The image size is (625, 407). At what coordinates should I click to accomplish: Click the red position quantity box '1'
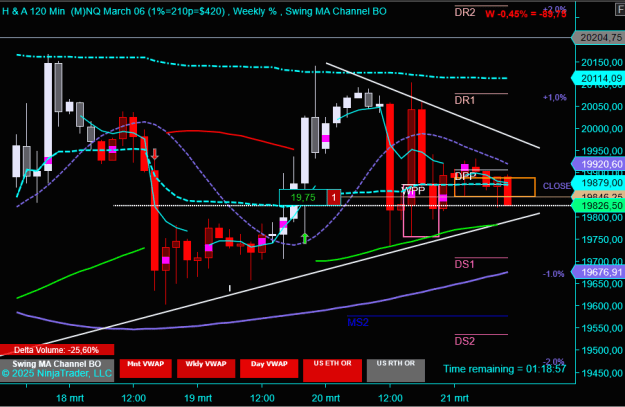334,197
